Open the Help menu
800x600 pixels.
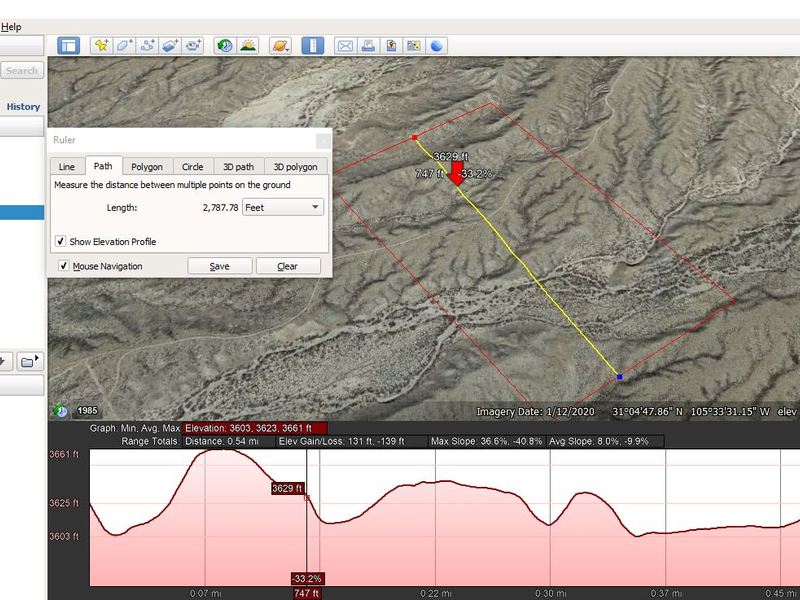coord(11,27)
